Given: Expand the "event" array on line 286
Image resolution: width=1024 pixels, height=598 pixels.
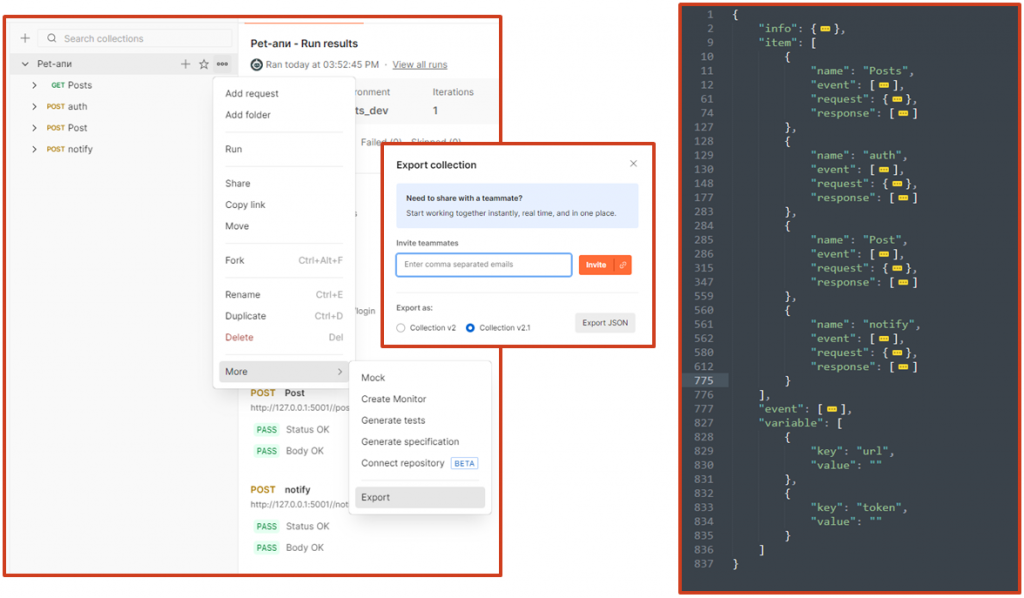Looking at the screenshot, I should coord(884,255).
